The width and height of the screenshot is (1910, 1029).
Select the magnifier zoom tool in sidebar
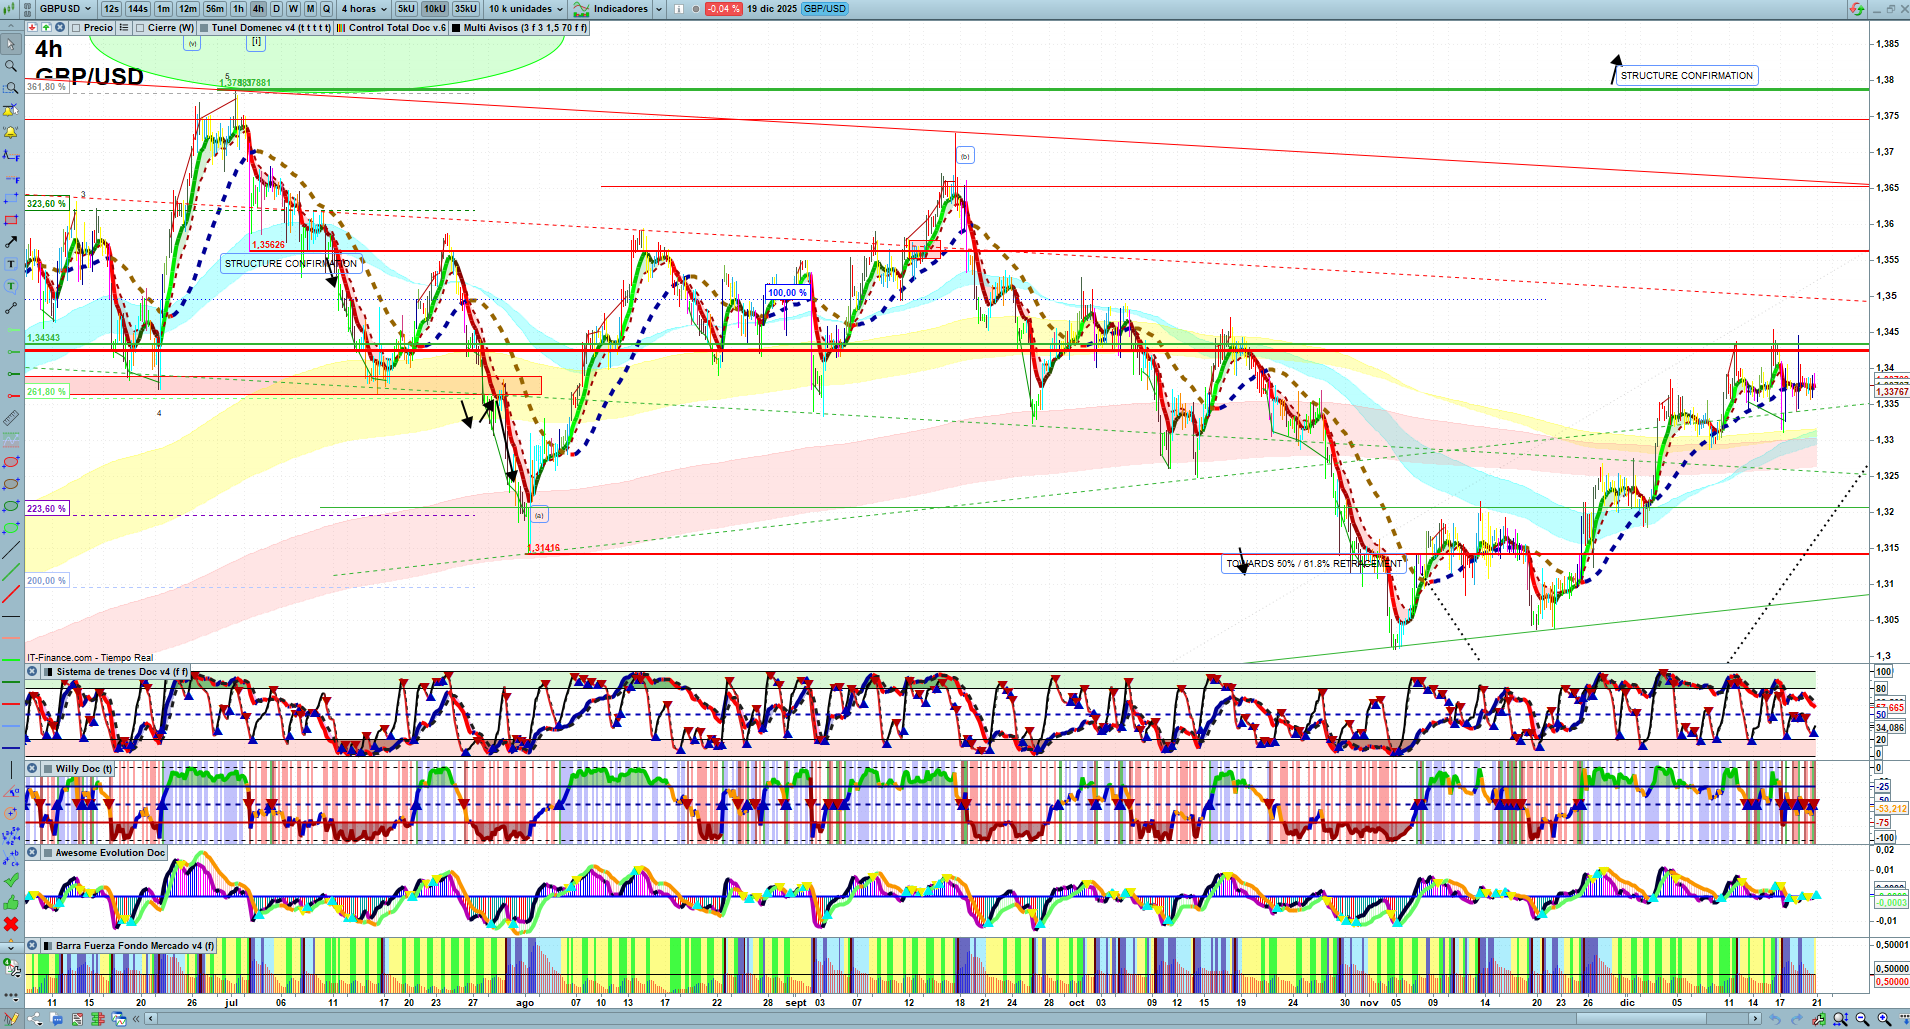coord(11,66)
